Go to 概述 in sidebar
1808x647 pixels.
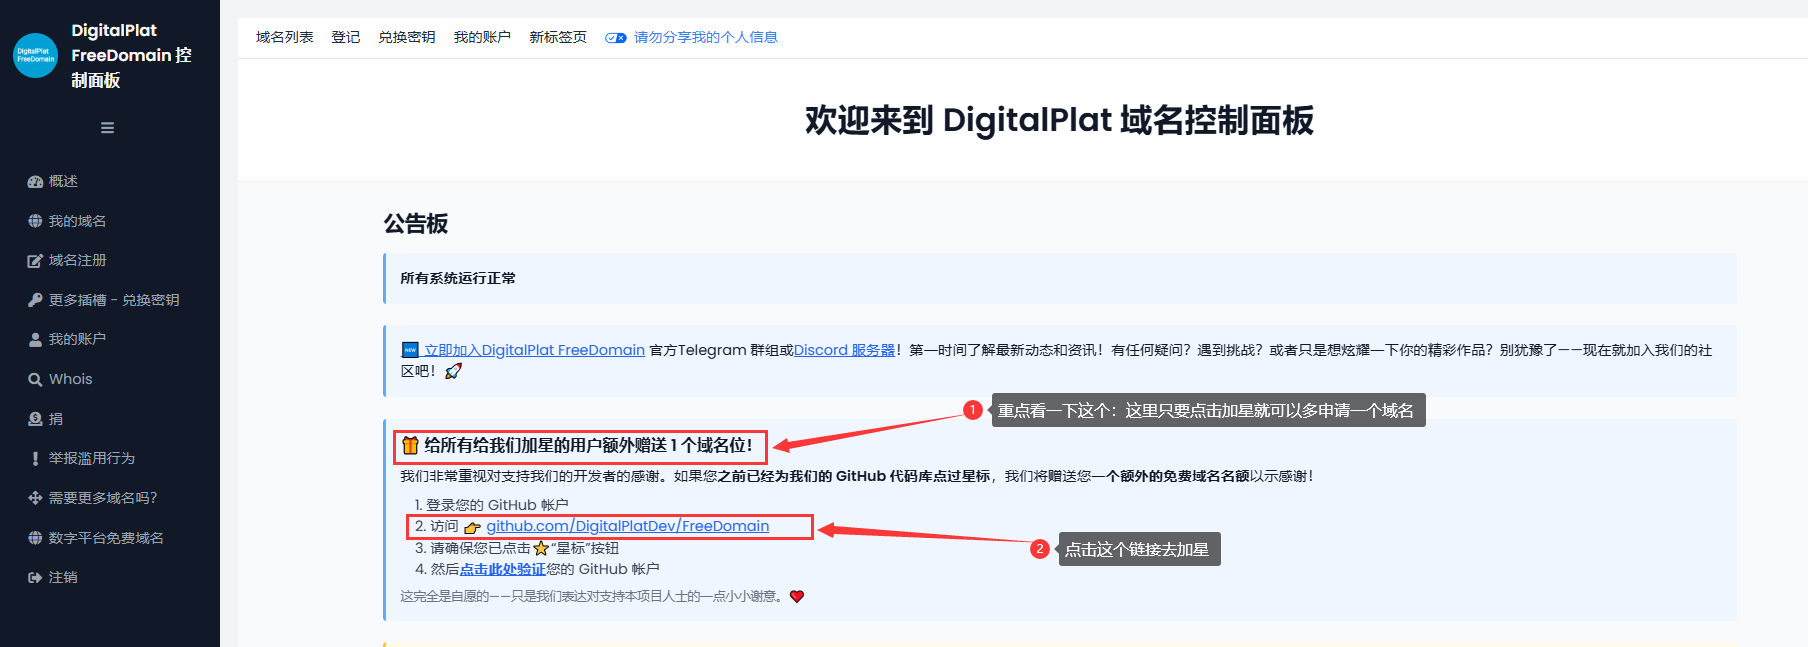click(x=63, y=181)
